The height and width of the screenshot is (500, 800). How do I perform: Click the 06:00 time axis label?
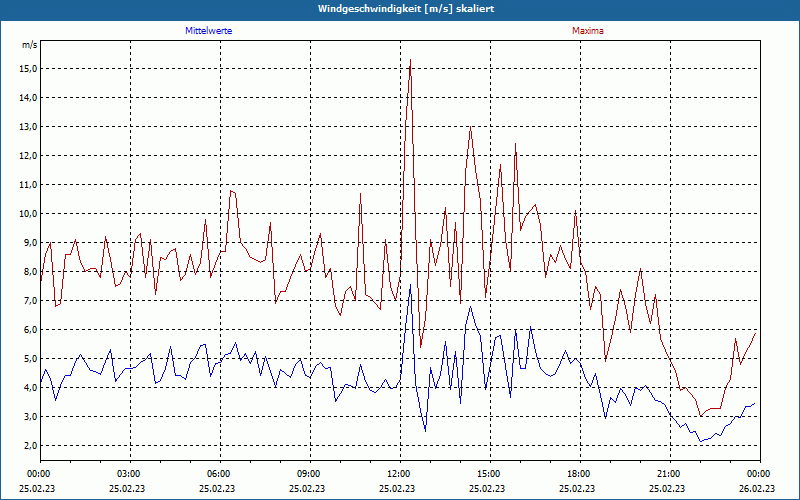tap(218, 474)
